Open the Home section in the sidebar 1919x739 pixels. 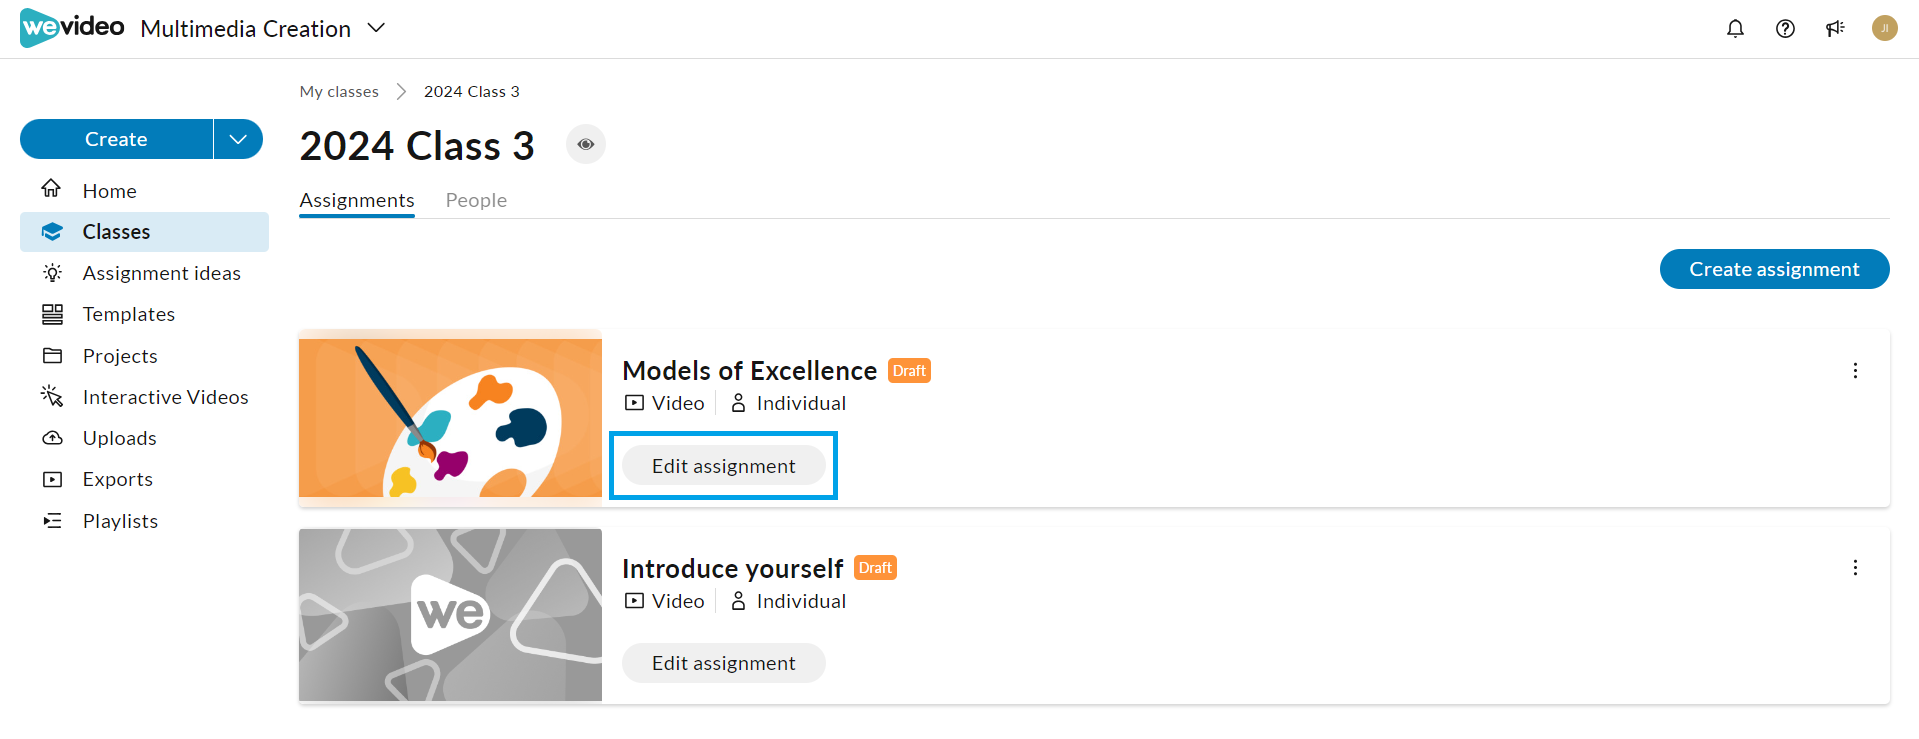[x=52, y=189]
